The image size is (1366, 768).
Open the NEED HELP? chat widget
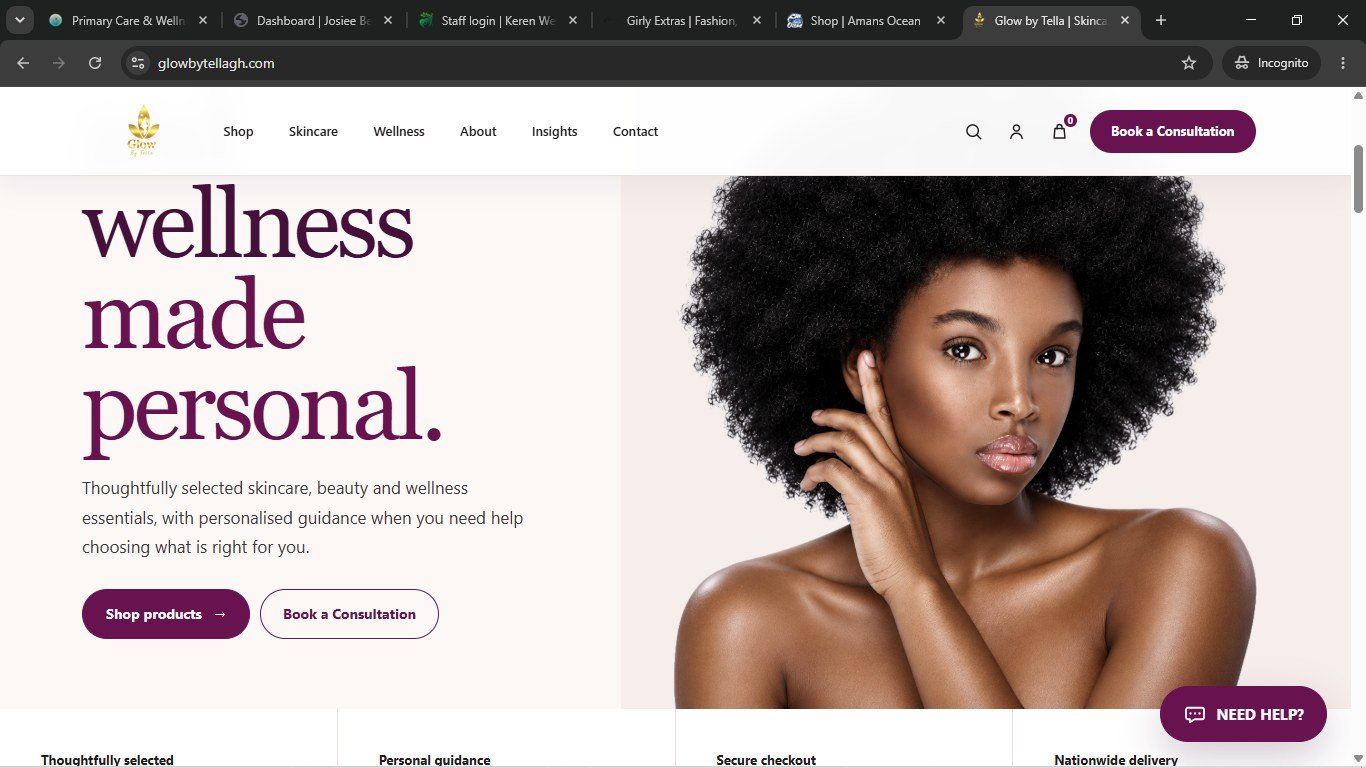[1243, 714]
